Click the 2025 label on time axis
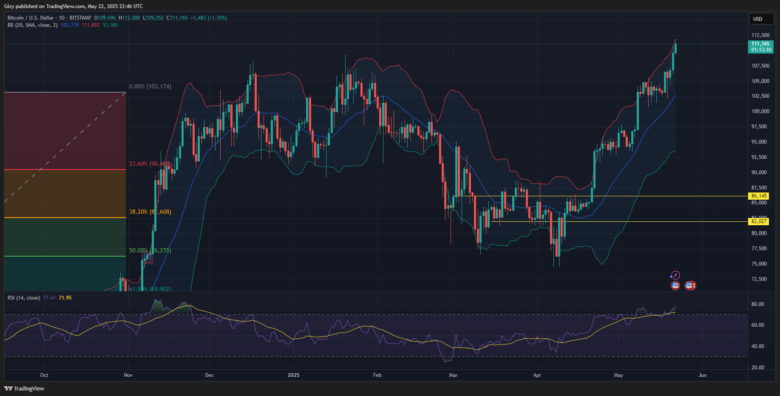The height and width of the screenshot is (396, 780). pos(294,374)
